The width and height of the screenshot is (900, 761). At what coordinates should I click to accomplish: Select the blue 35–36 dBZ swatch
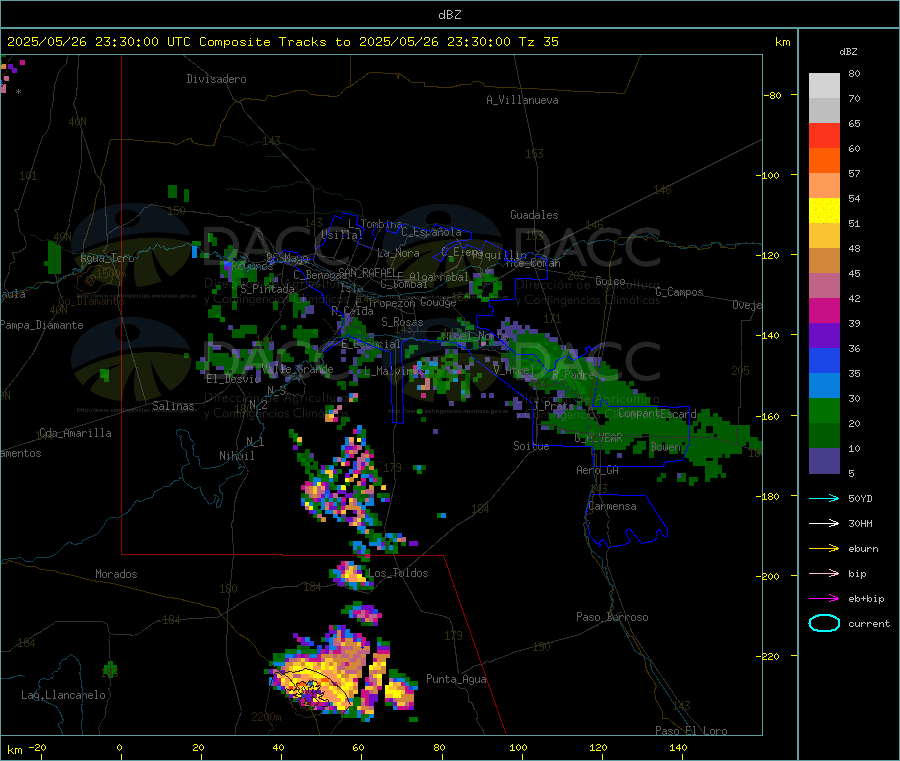click(824, 360)
